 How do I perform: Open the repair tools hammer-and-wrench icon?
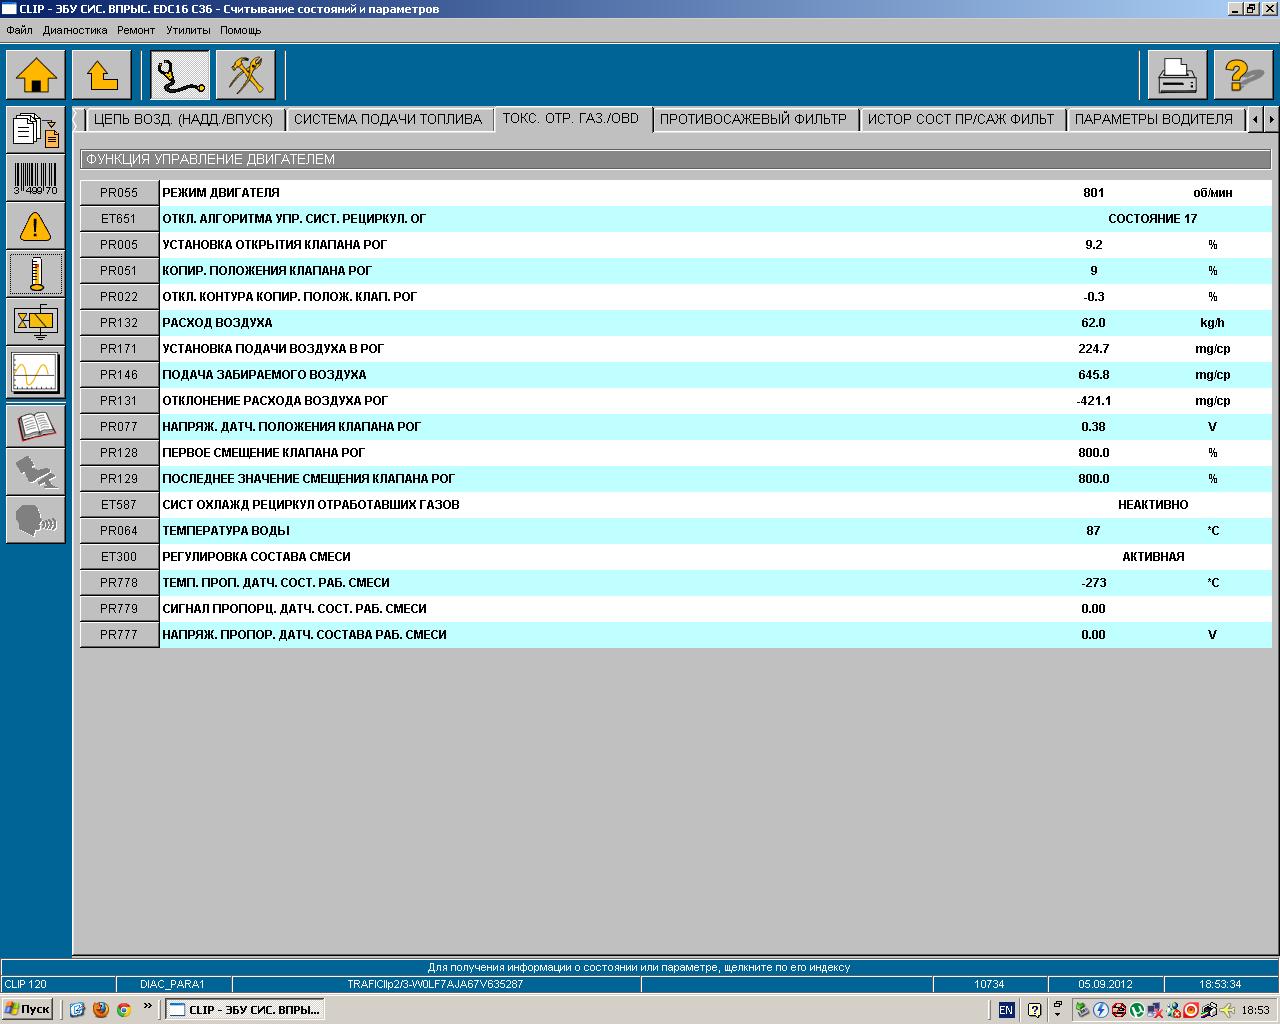coord(245,76)
